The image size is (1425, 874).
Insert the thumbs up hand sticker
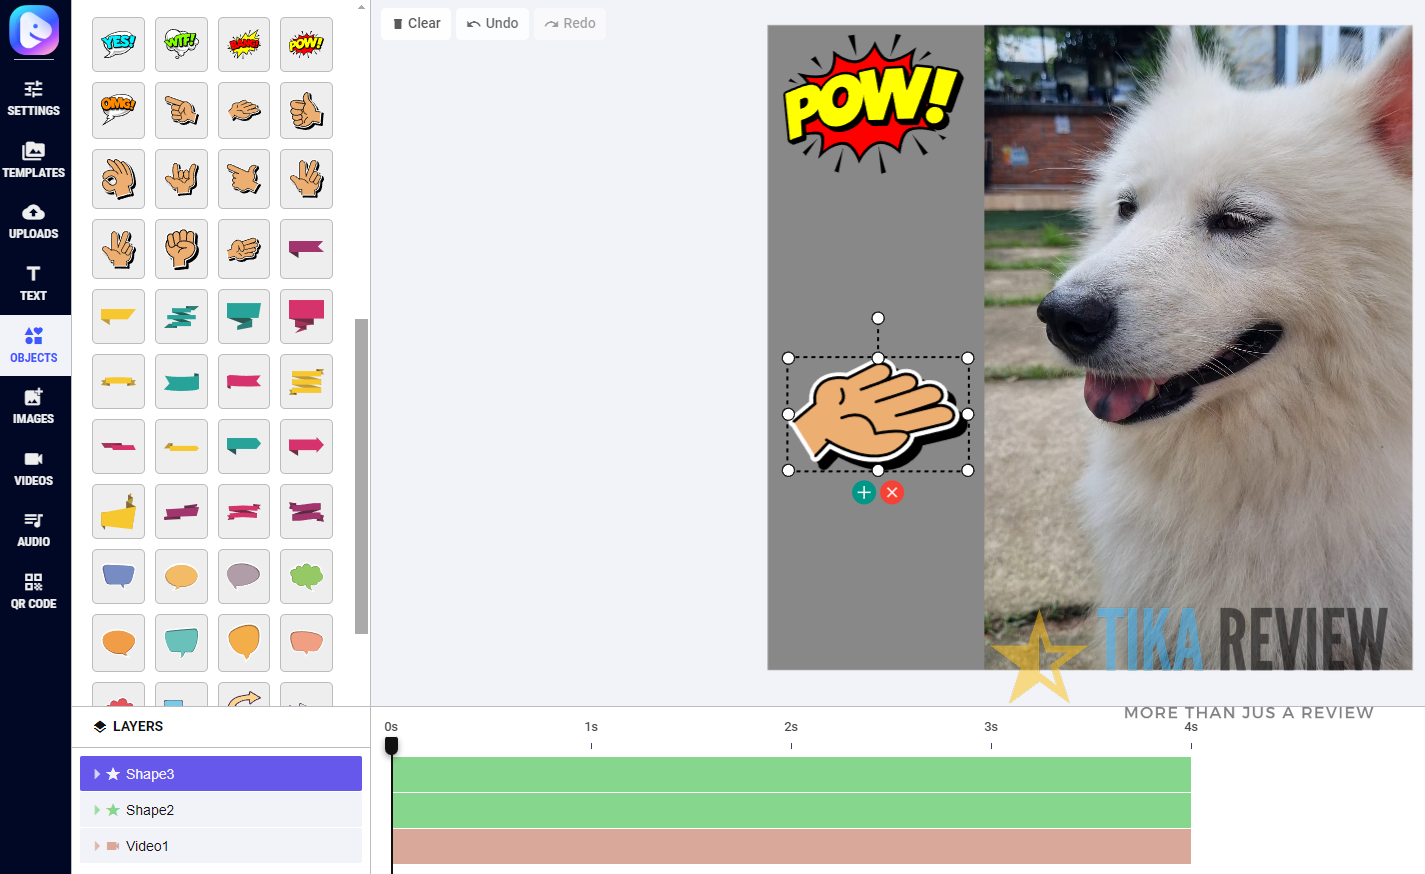click(x=306, y=110)
